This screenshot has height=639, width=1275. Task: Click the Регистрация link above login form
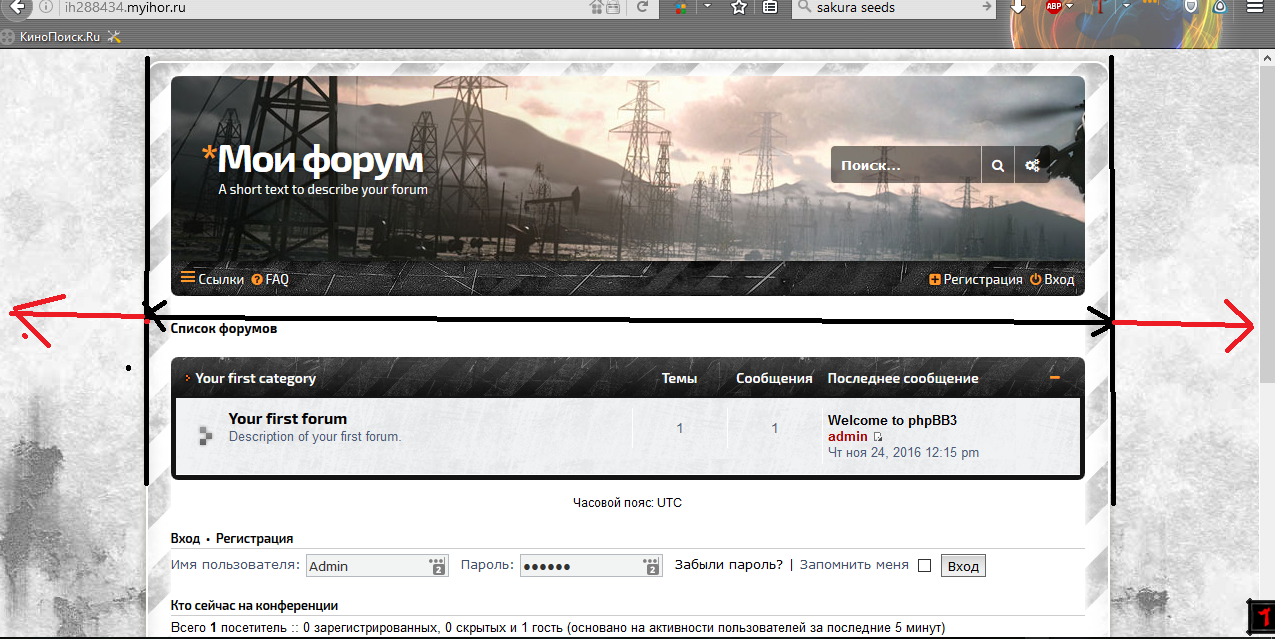(255, 538)
